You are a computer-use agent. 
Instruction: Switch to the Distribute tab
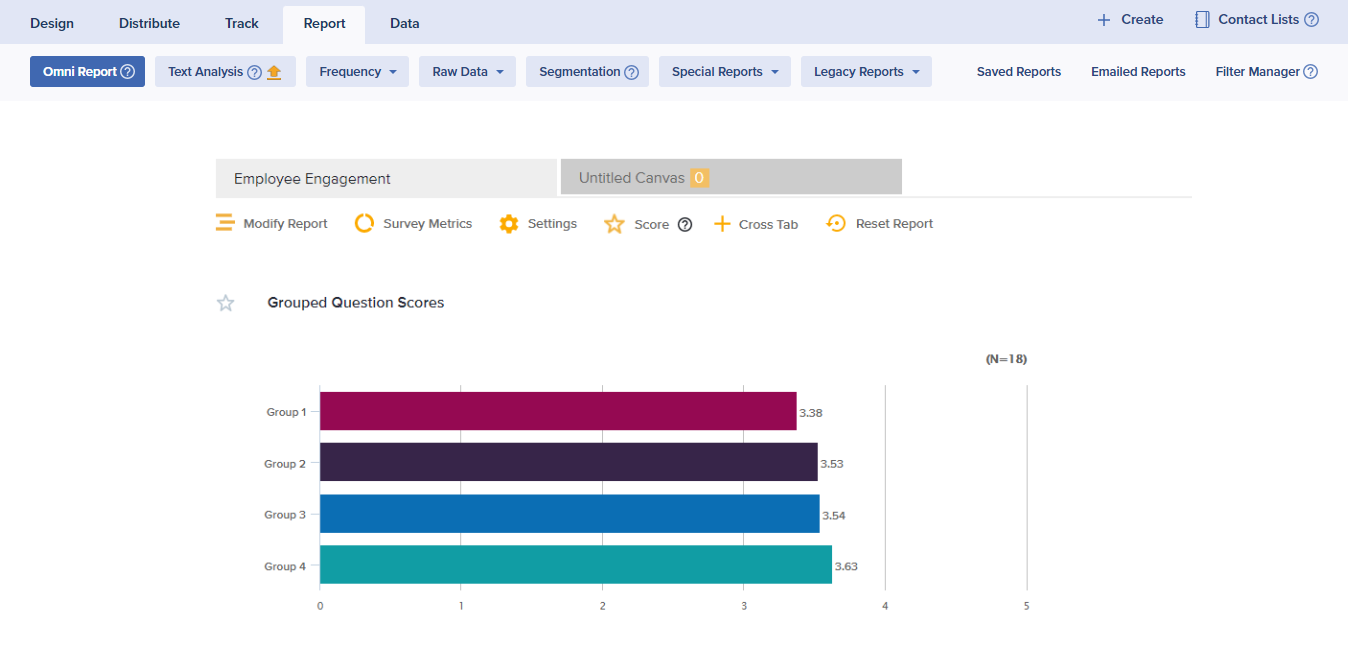[149, 23]
